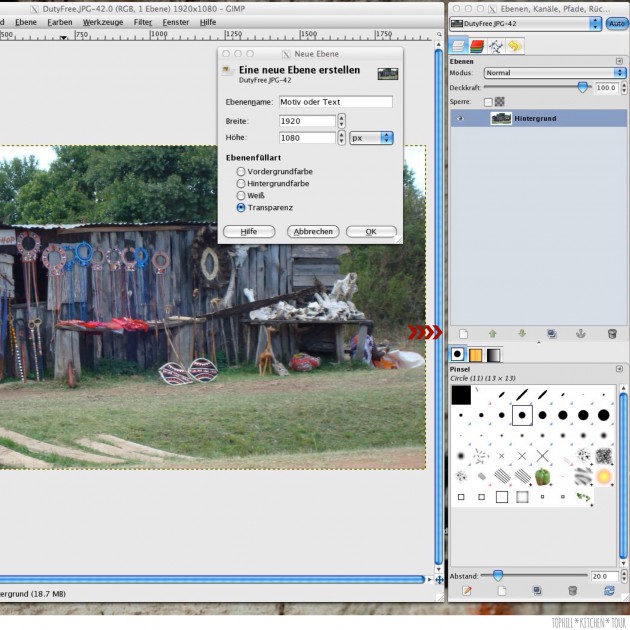Open the gradients tab icon
The image size is (630, 630).
(493, 355)
